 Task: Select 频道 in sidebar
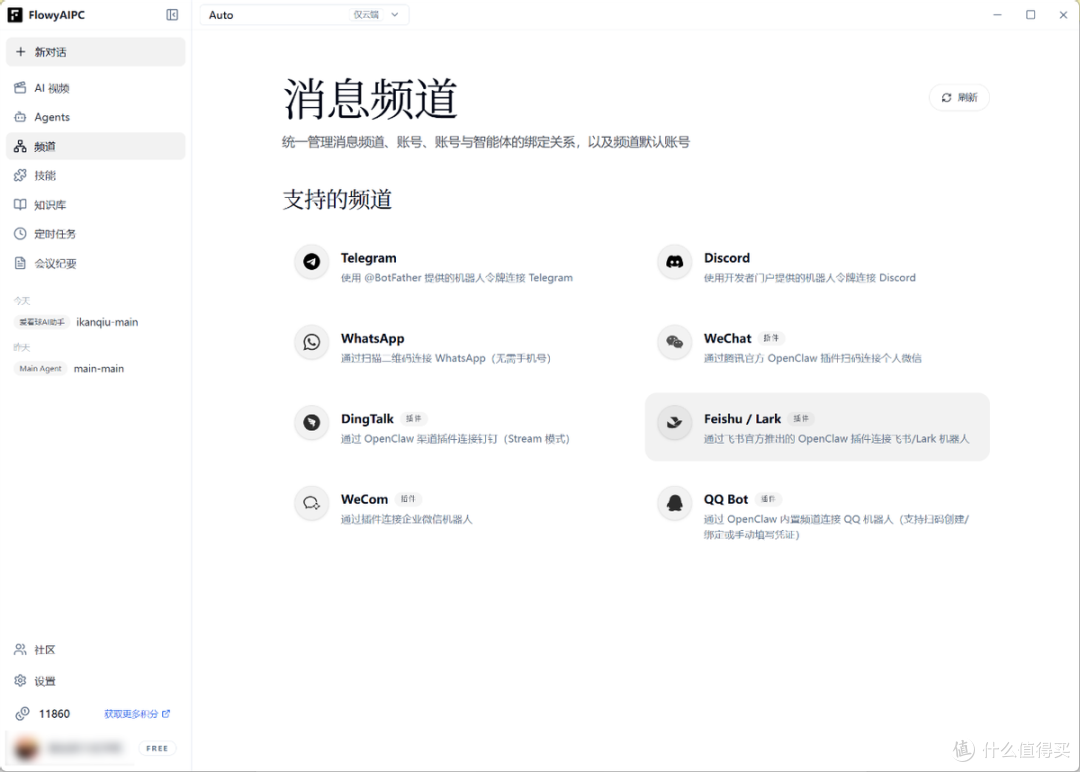coord(96,146)
